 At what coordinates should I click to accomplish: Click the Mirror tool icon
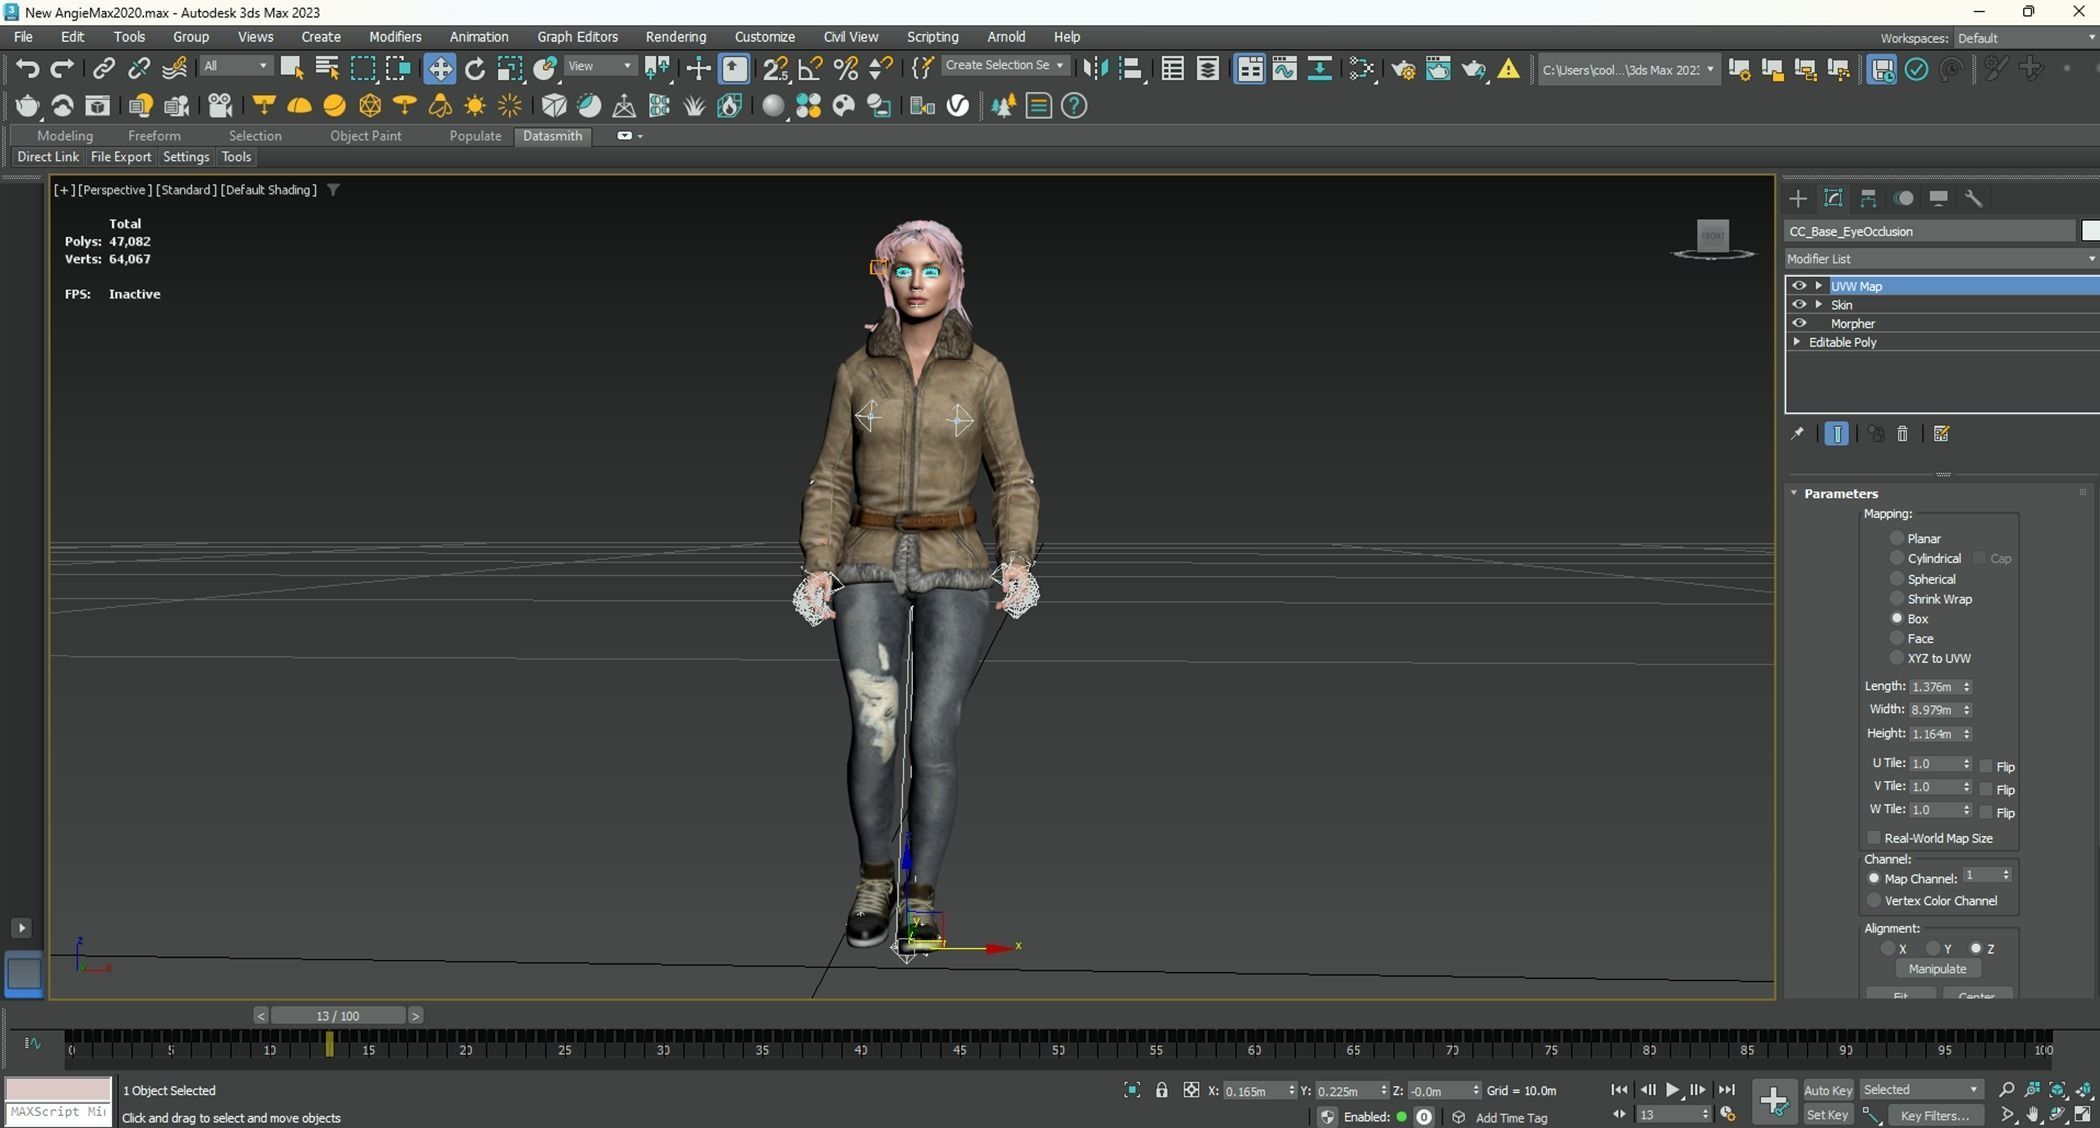click(x=1096, y=68)
